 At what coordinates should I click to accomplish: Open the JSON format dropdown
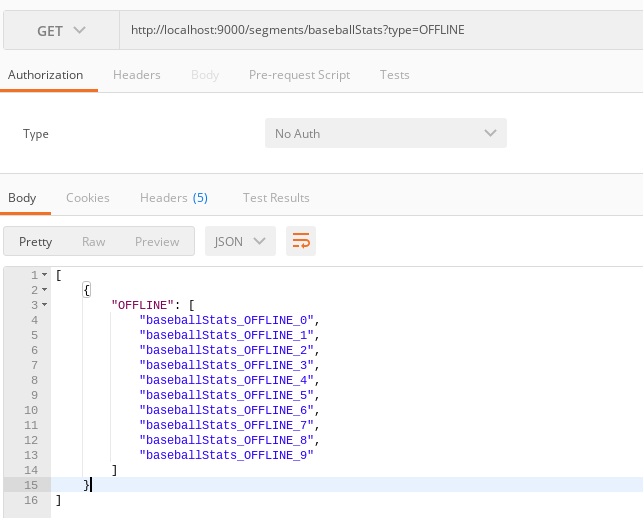coord(240,241)
